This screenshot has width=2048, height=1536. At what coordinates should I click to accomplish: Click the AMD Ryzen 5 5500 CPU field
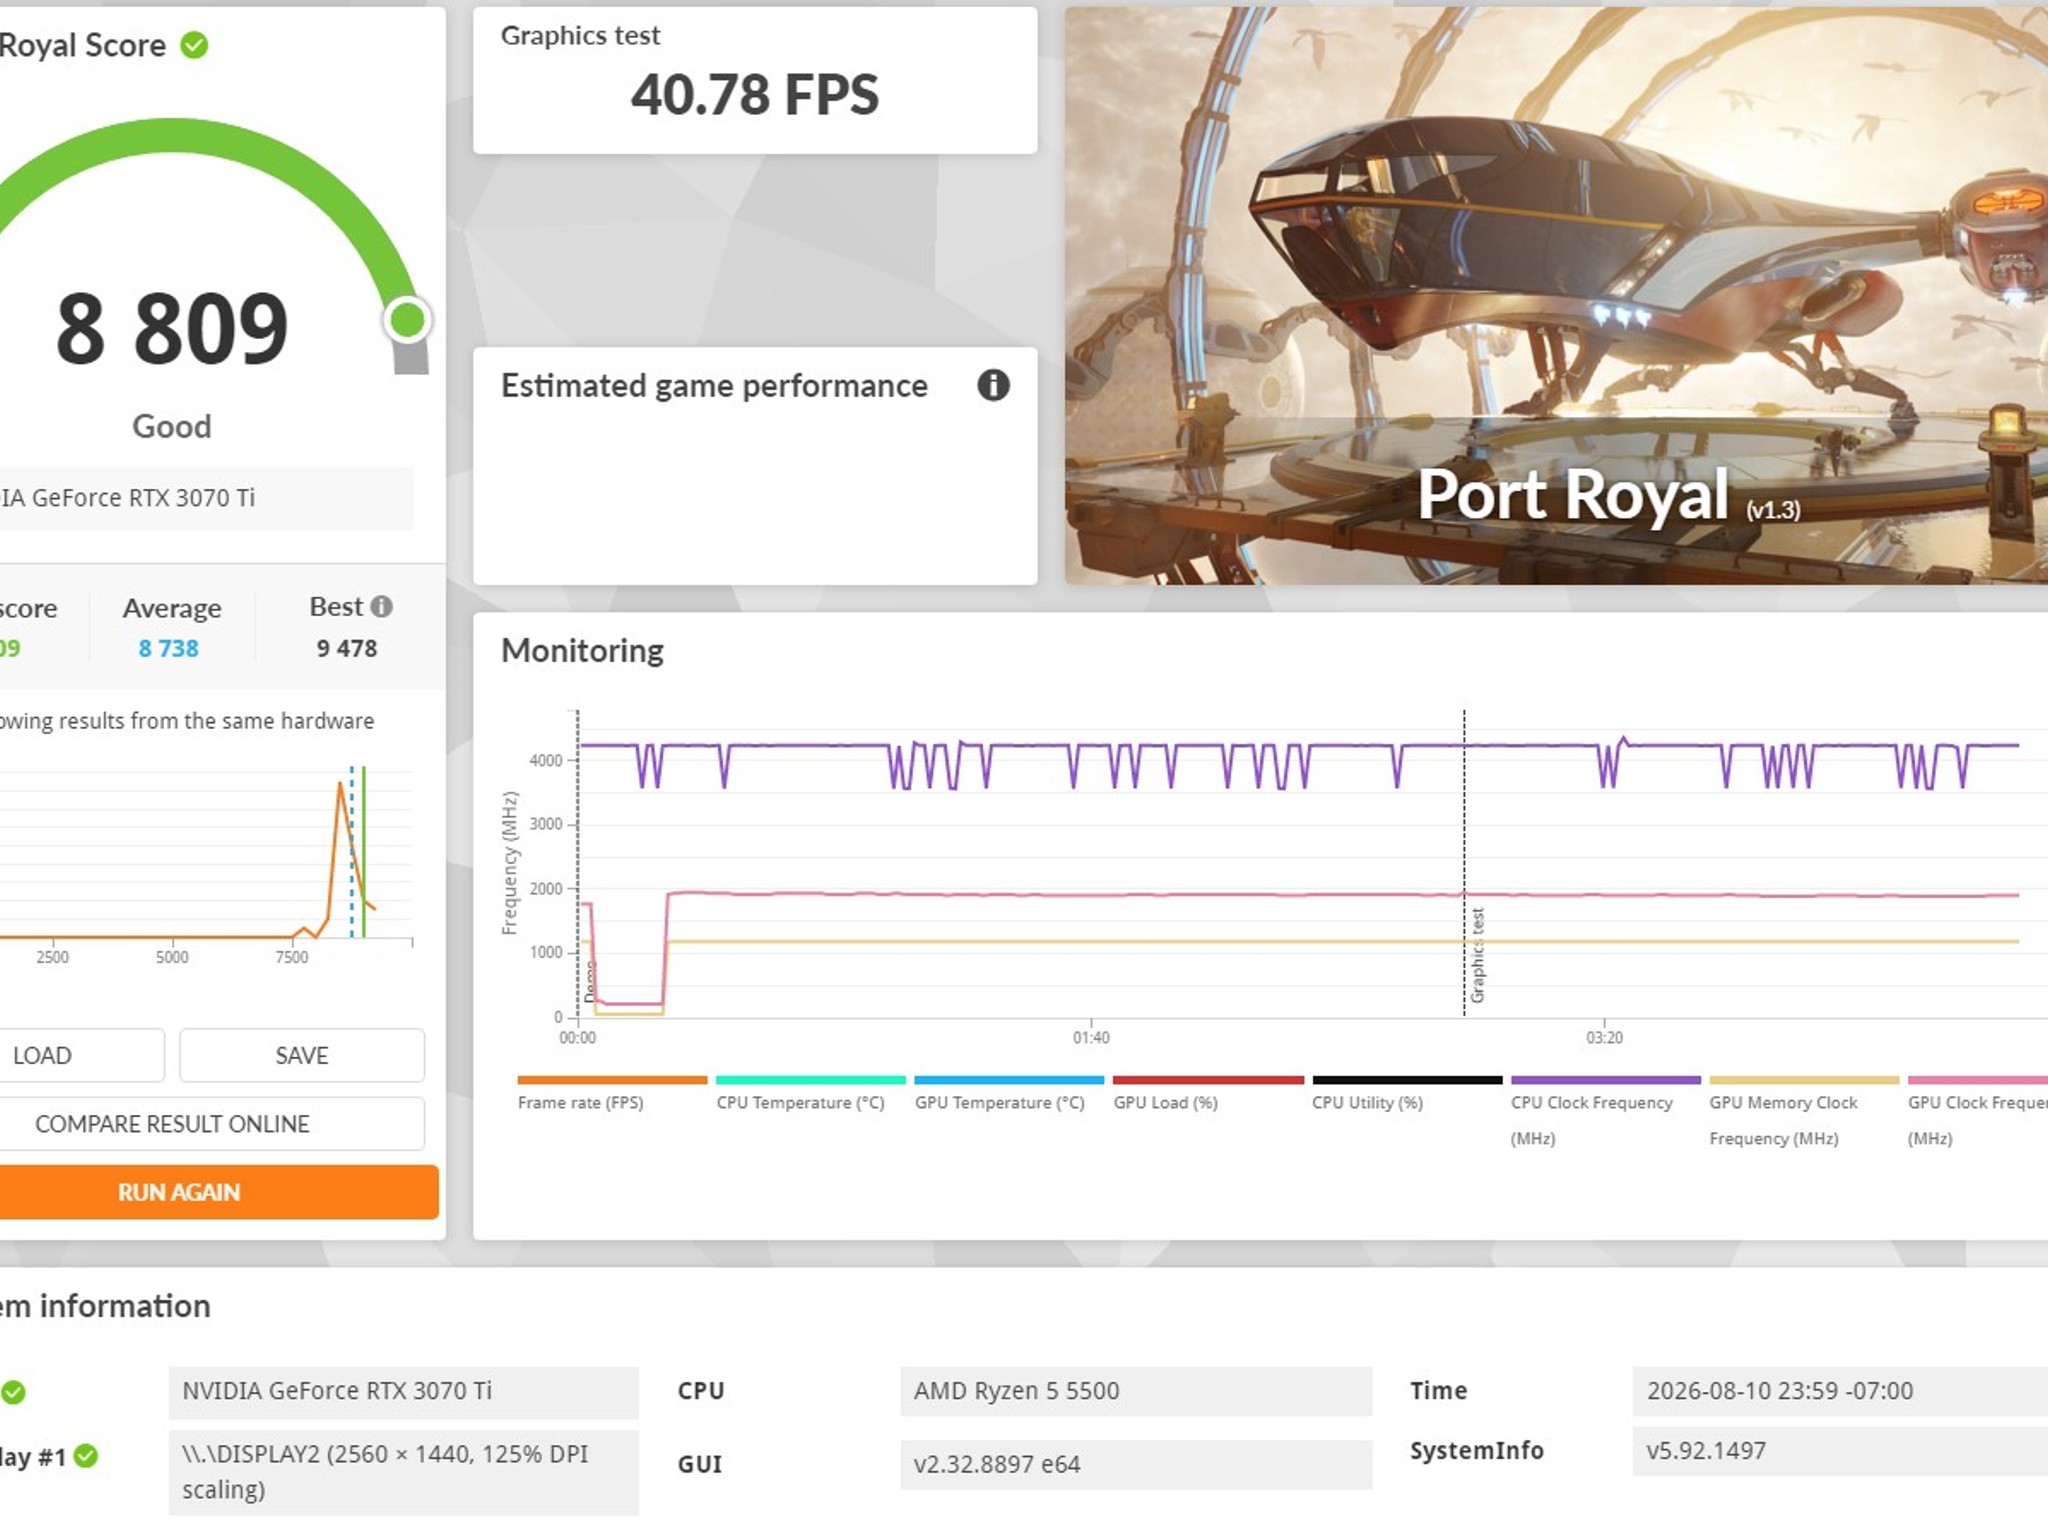[1136, 1391]
